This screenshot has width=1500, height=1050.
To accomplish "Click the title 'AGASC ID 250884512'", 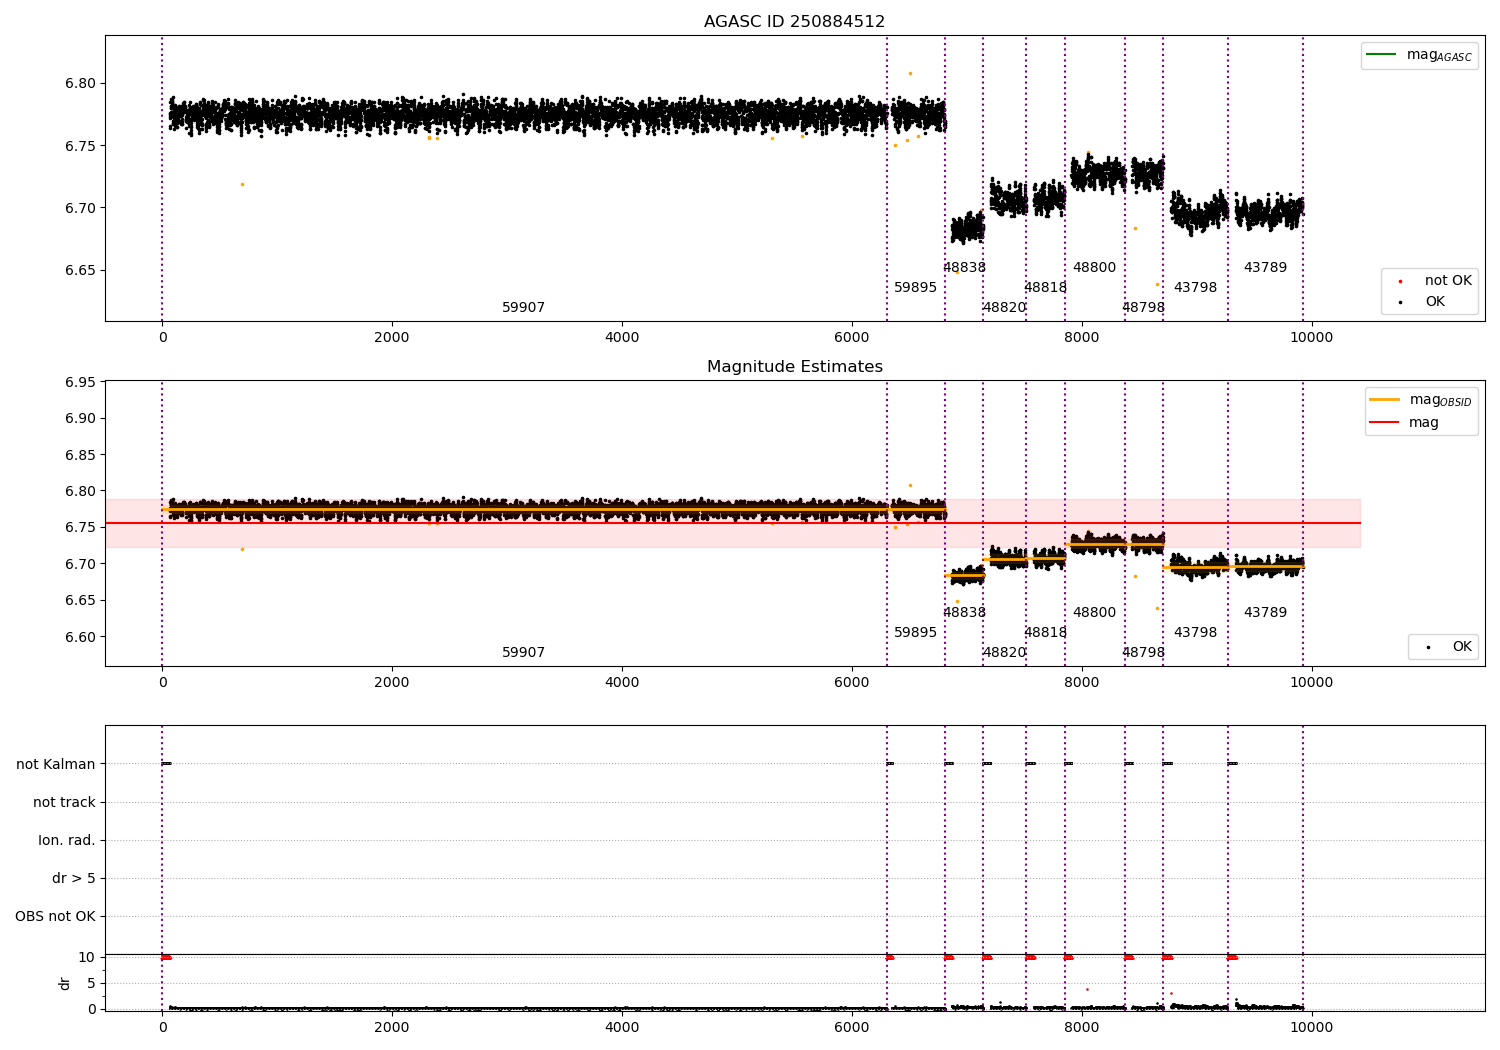I will [794, 22].
